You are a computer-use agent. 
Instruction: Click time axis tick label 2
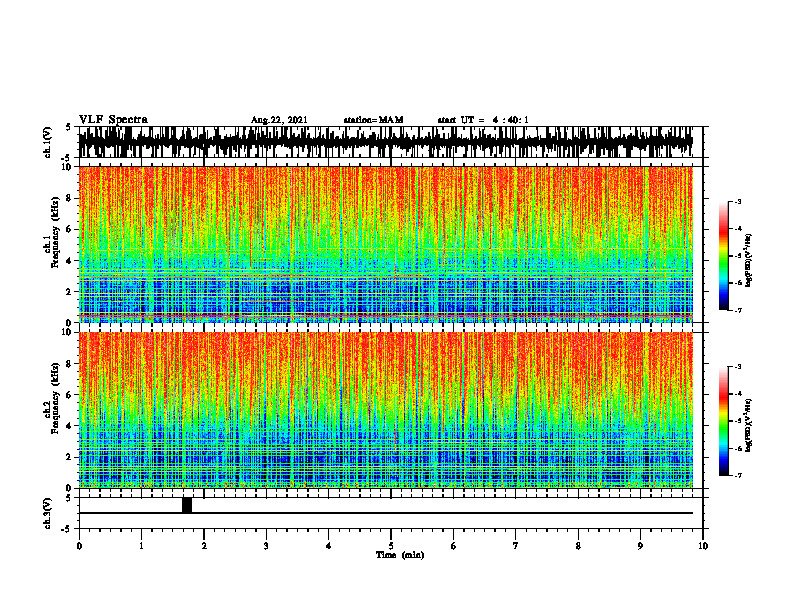coord(204,546)
